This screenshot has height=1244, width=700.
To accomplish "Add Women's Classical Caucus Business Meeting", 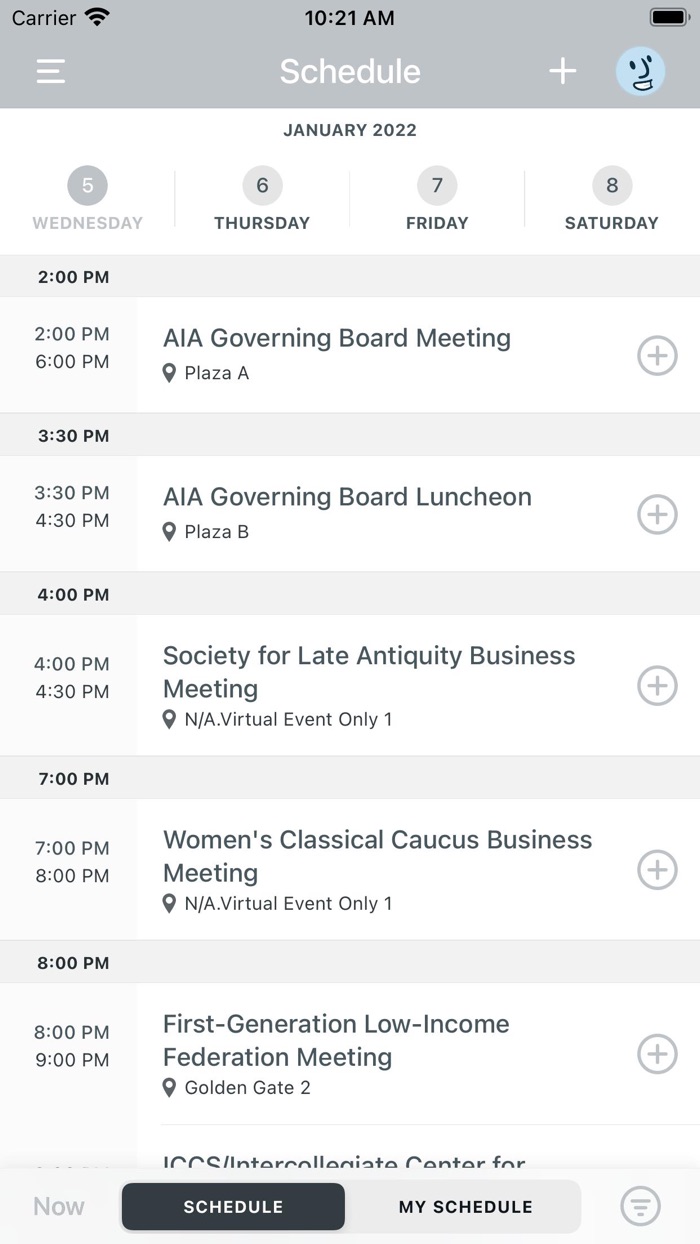I will point(657,870).
